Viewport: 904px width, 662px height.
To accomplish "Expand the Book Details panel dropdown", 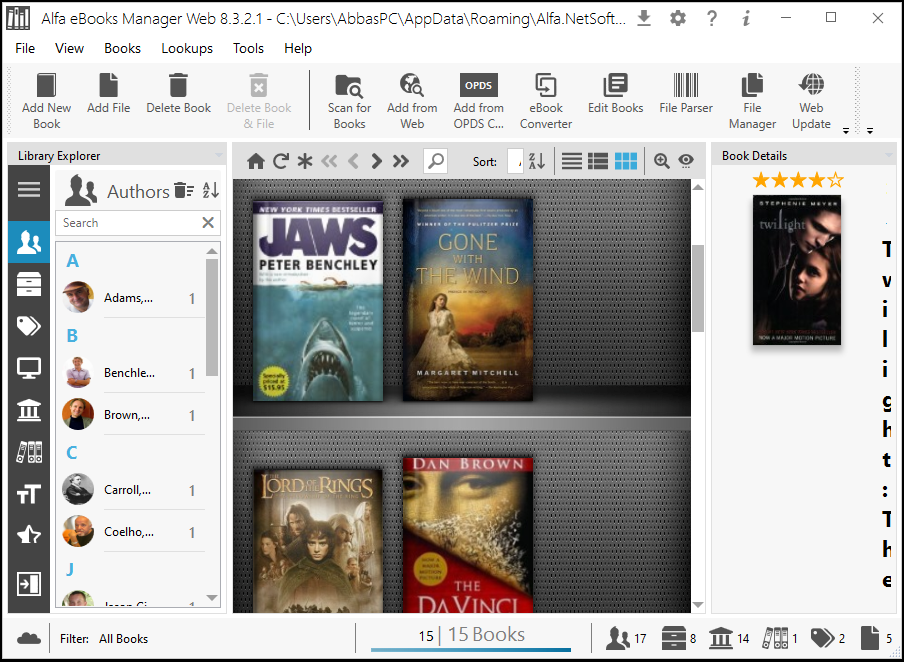I will tap(888, 155).
